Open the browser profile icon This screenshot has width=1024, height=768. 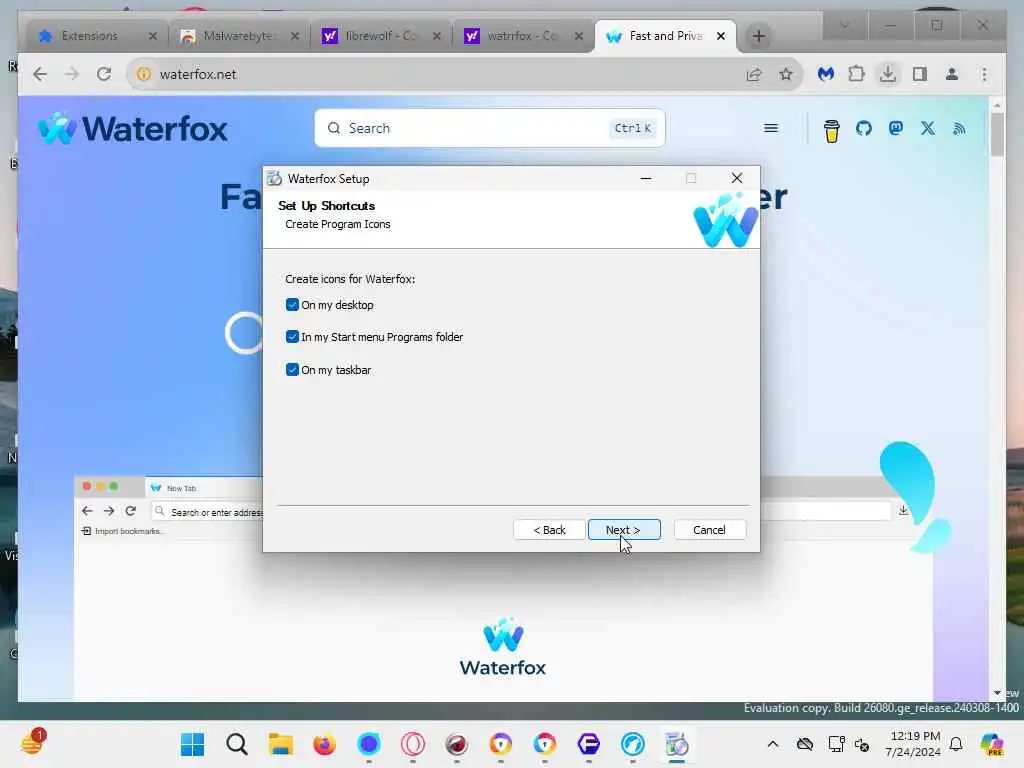[x=952, y=74]
